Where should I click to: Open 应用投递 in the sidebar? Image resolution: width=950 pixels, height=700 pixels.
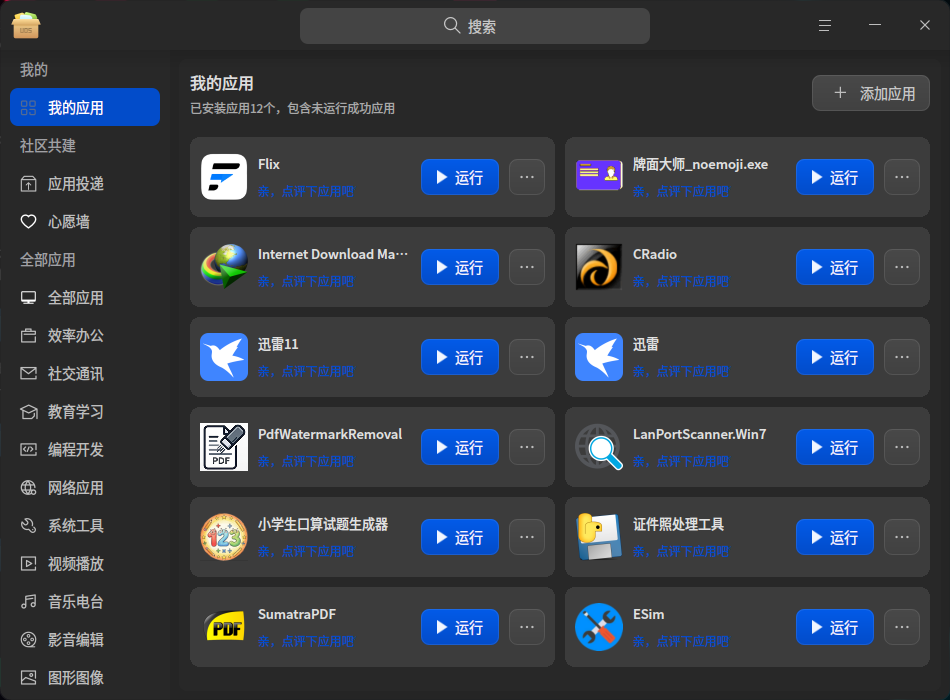pos(85,184)
